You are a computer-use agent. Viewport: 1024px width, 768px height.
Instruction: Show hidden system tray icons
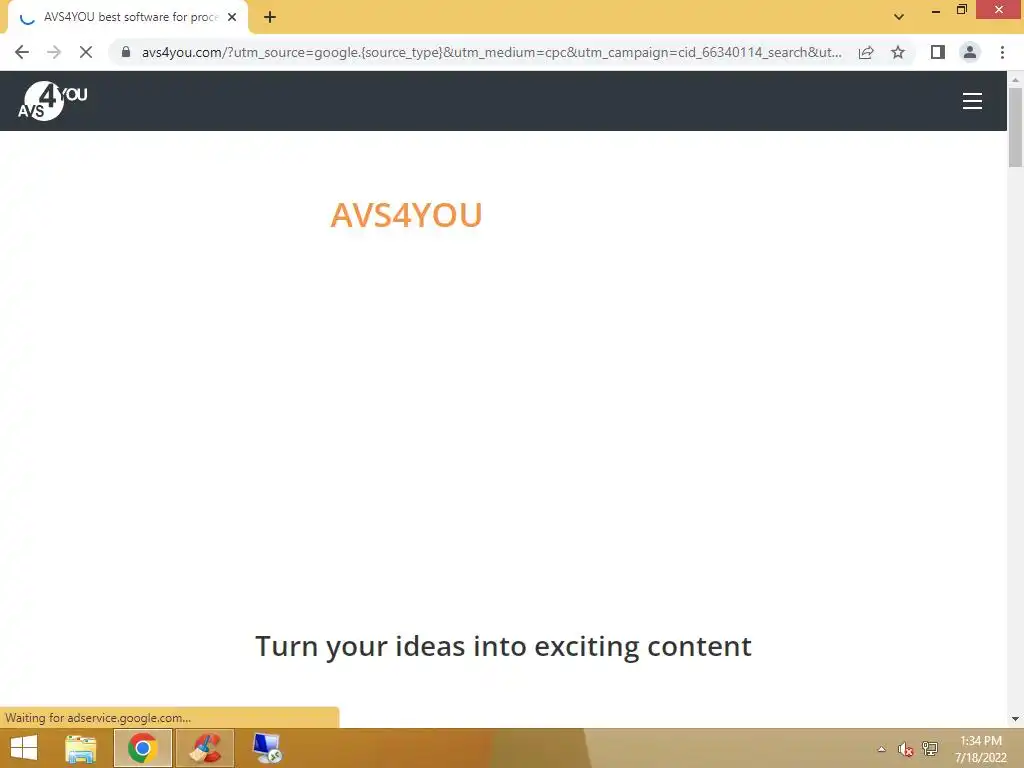click(x=882, y=749)
